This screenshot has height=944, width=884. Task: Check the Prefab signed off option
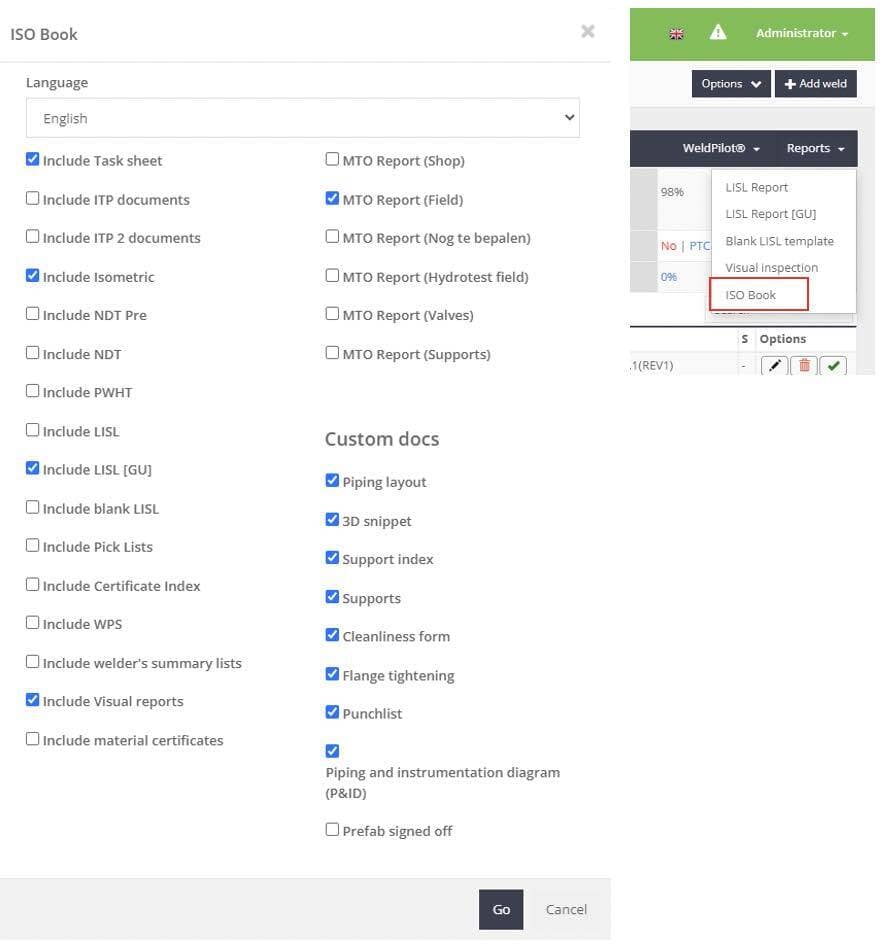click(x=332, y=830)
